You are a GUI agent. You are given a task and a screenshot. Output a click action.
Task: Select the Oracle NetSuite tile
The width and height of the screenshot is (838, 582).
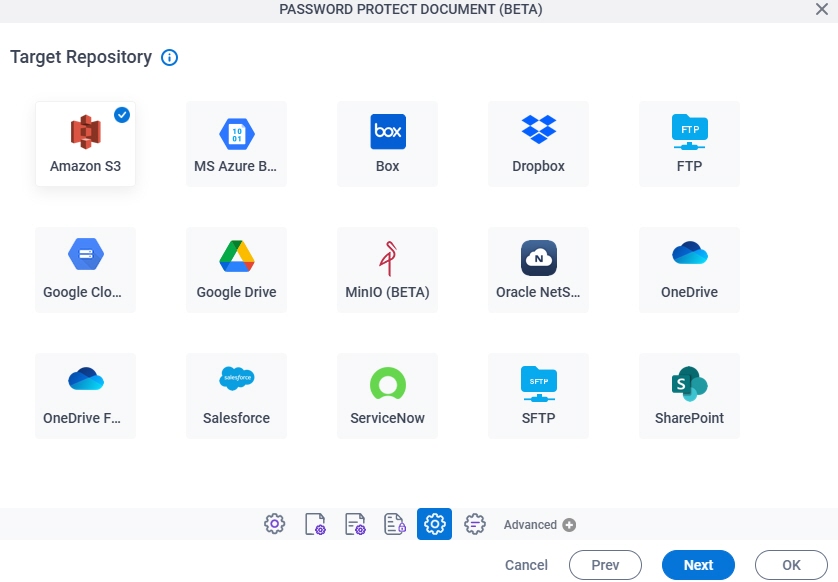pyautogui.click(x=538, y=270)
